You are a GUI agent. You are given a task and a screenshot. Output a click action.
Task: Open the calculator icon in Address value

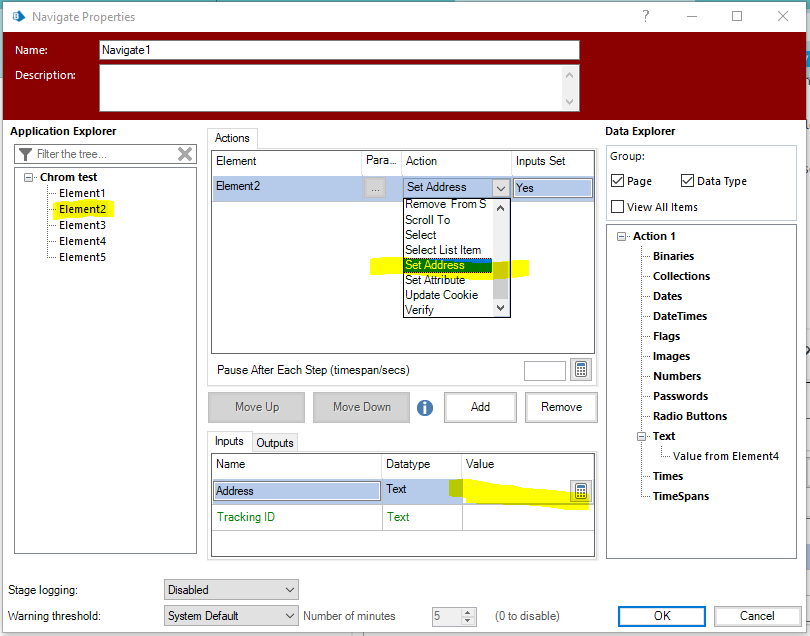580,491
